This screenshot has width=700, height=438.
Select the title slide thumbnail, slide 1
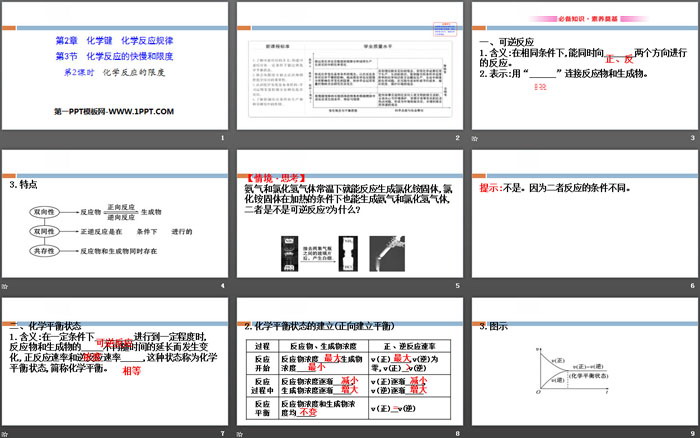[x=115, y=66]
